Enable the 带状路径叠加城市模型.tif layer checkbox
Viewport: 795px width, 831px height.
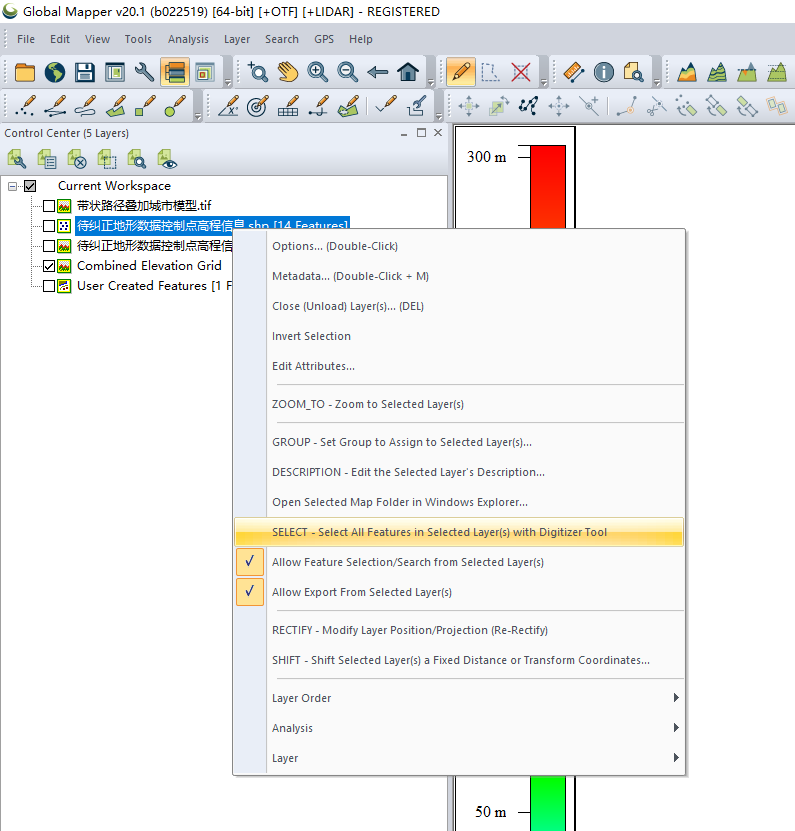pyautogui.click(x=49, y=206)
